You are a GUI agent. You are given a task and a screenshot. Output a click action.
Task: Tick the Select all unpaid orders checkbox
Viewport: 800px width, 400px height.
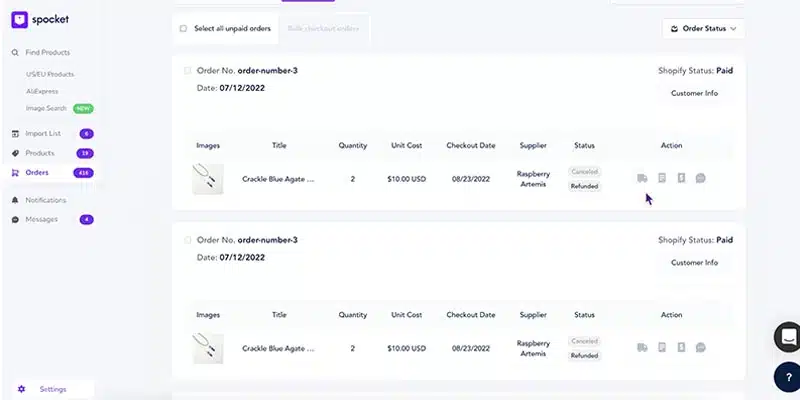click(183, 29)
